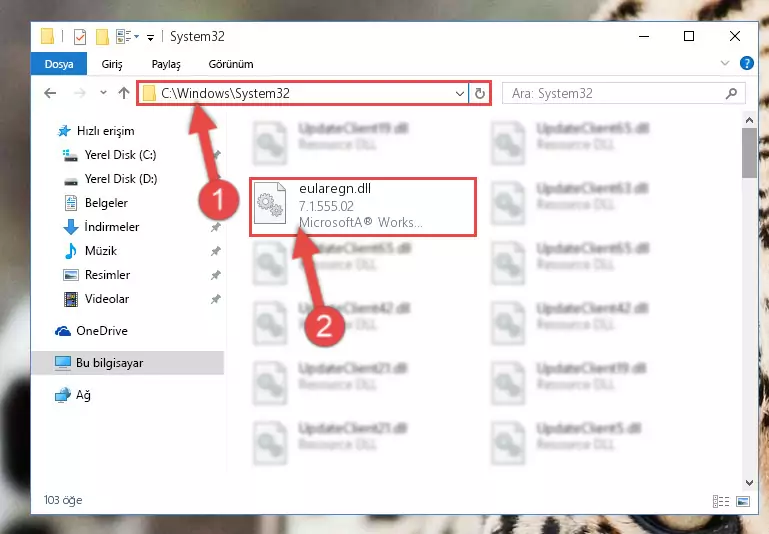Select the eularegn.dll file
This screenshot has height=534, width=769.
(x=362, y=207)
